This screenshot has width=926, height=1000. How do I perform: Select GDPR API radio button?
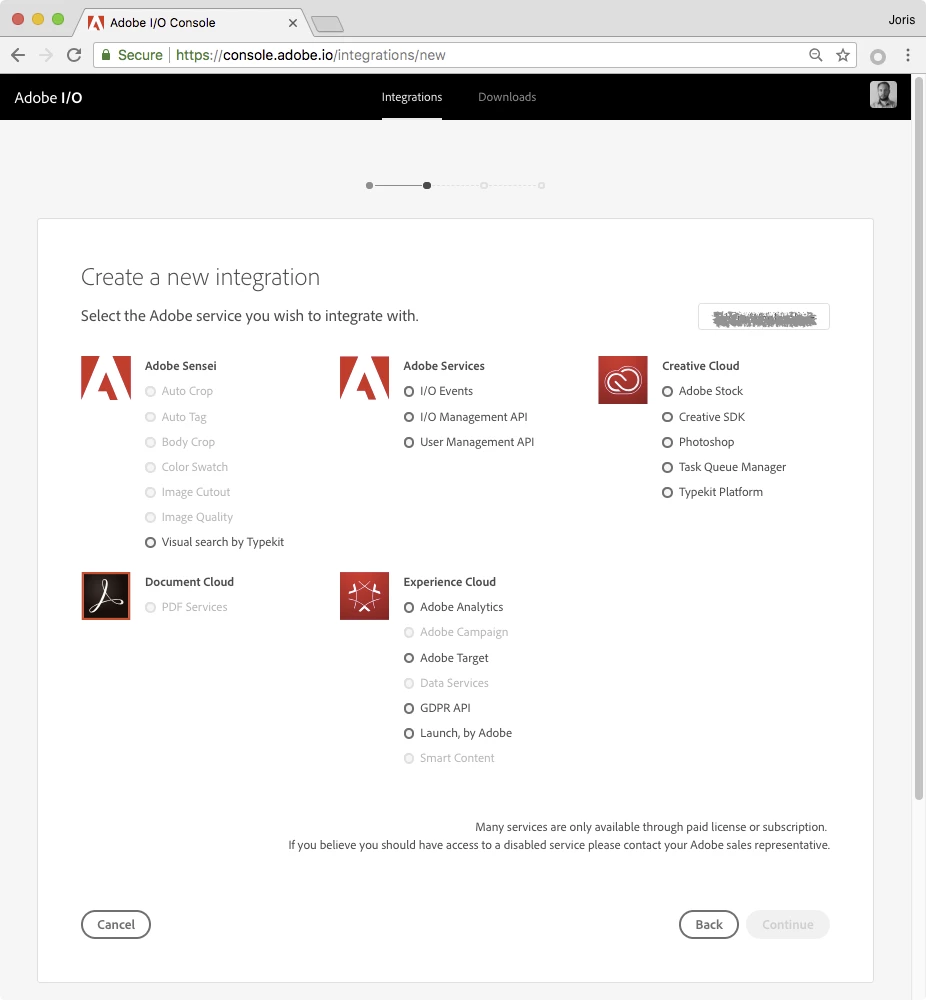point(409,708)
